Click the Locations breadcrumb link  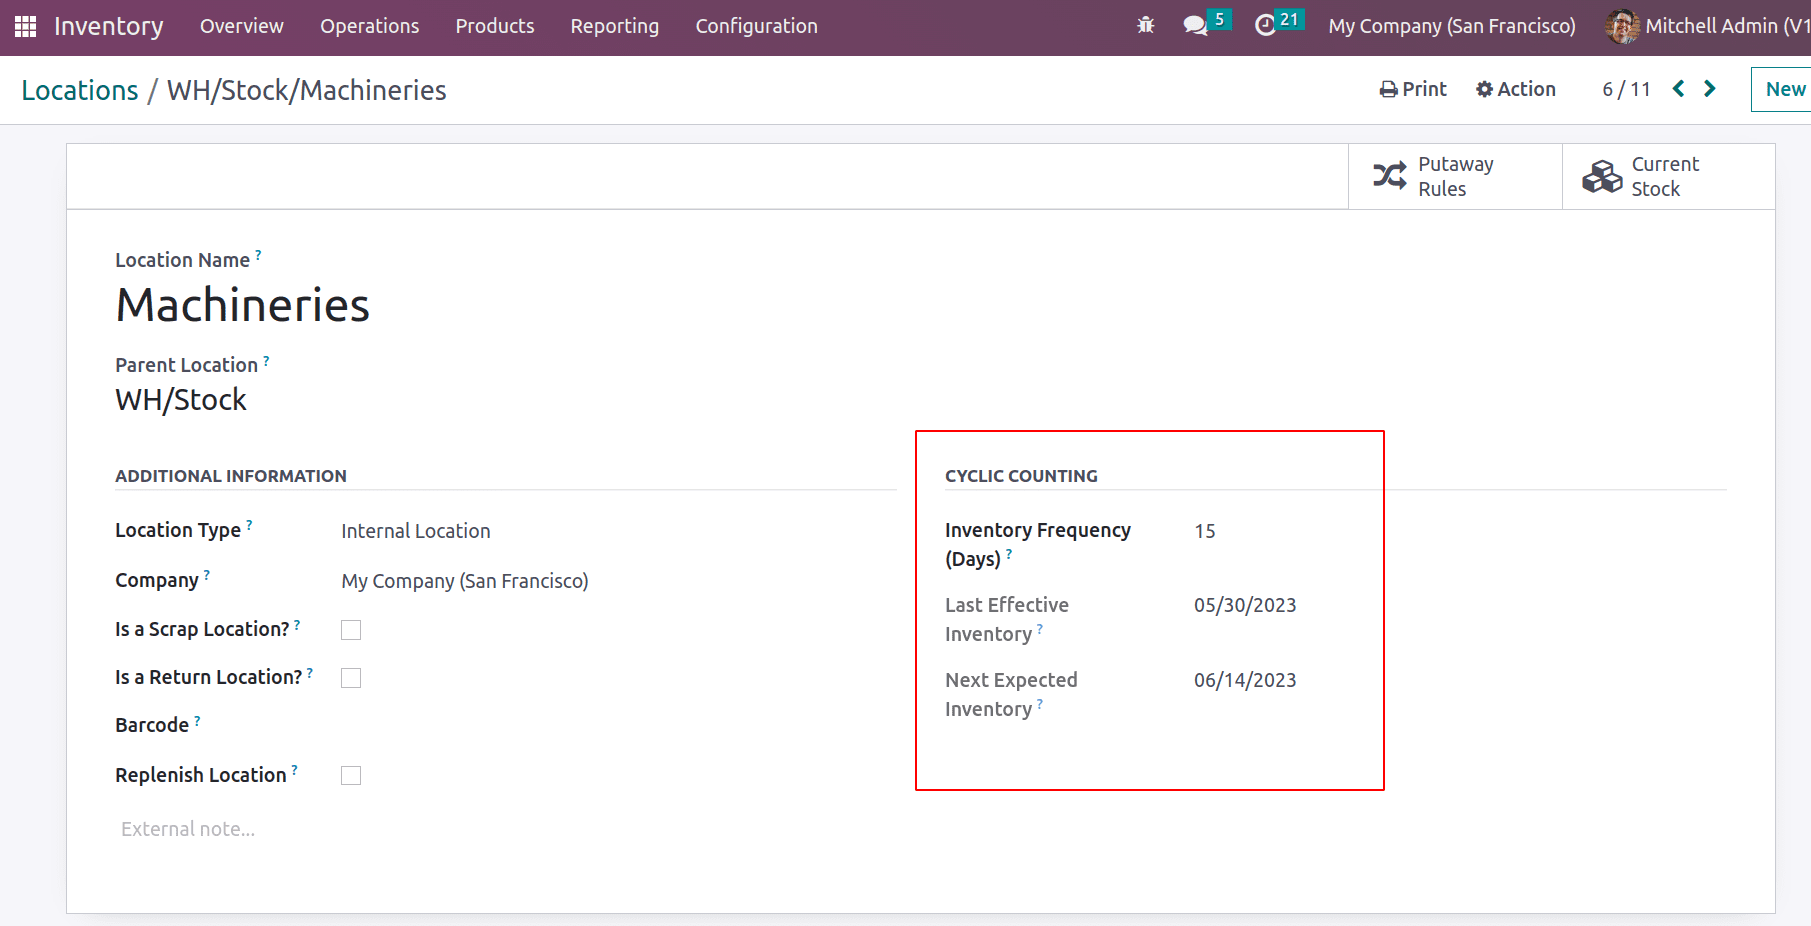[x=80, y=90]
